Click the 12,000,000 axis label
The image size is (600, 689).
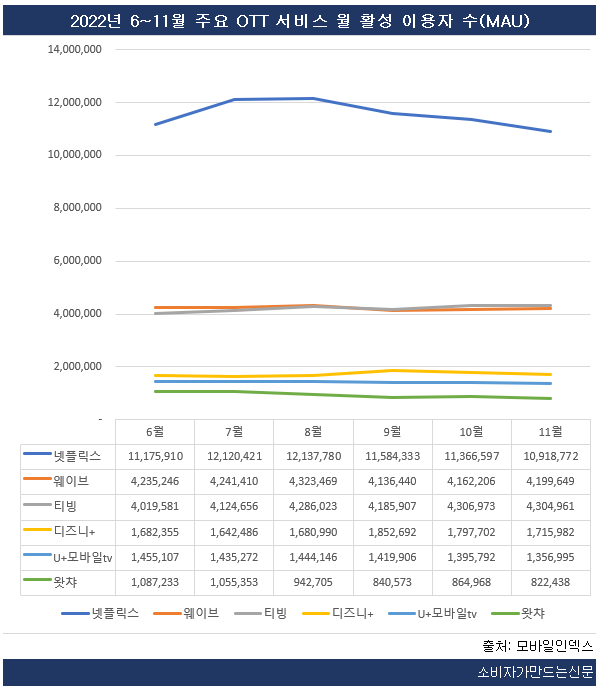point(75,102)
